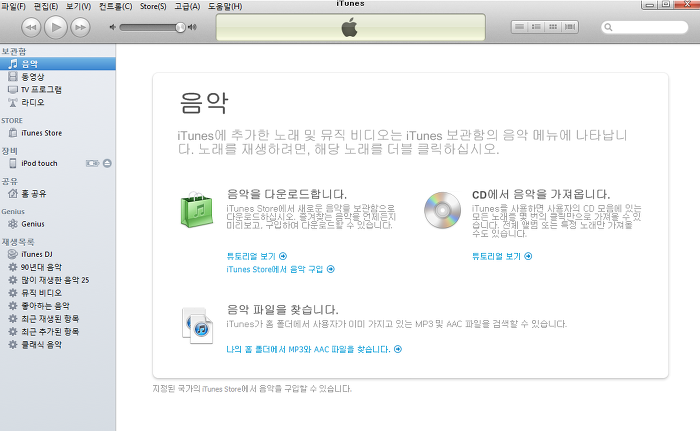
Task: Select the iPod touch device
Action: tap(58, 163)
